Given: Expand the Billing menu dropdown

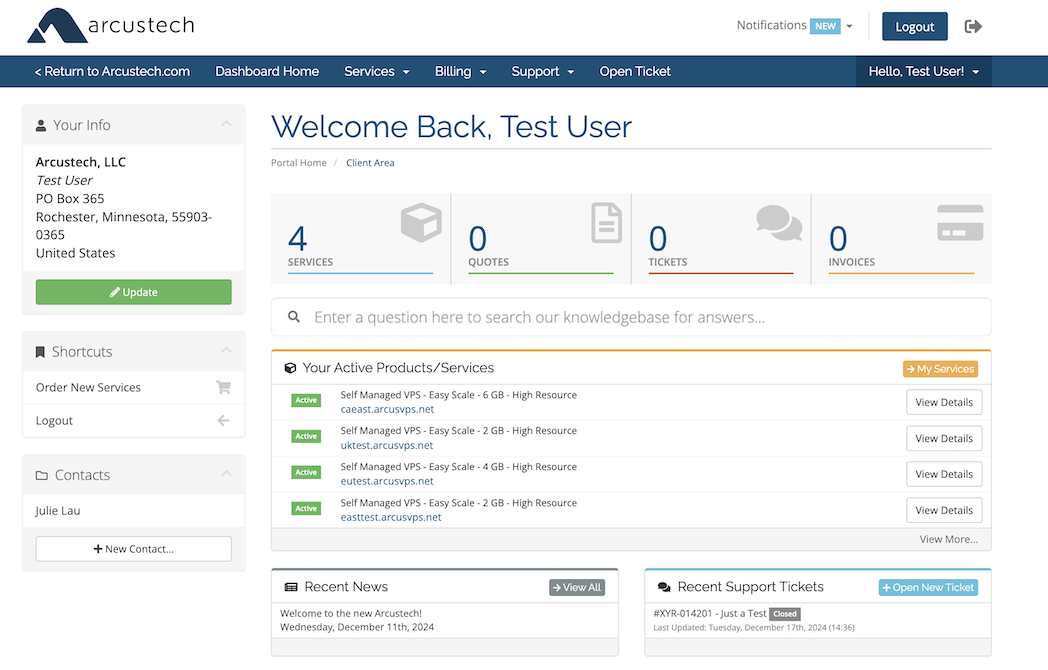Looking at the screenshot, I should [460, 72].
